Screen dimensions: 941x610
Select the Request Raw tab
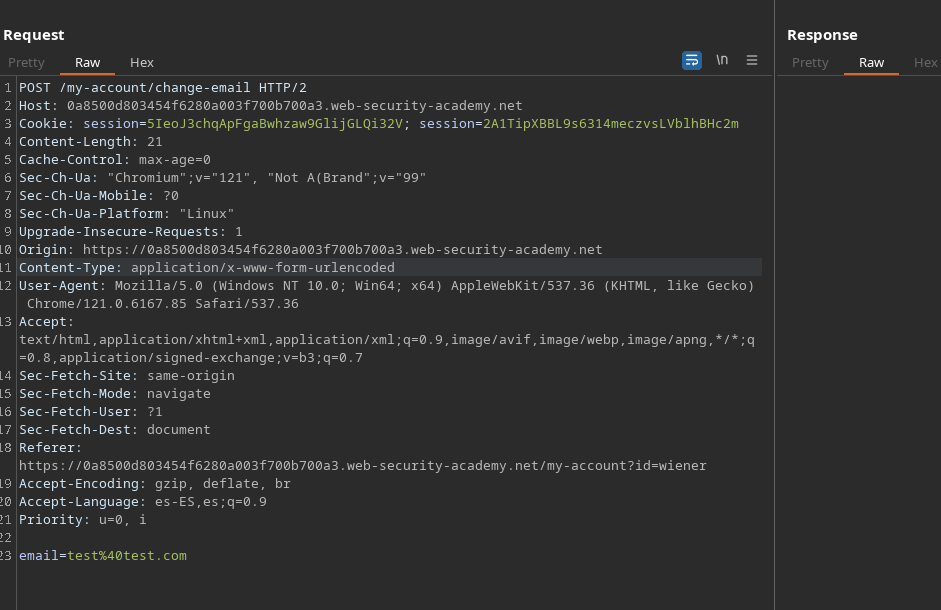(x=88, y=63)
